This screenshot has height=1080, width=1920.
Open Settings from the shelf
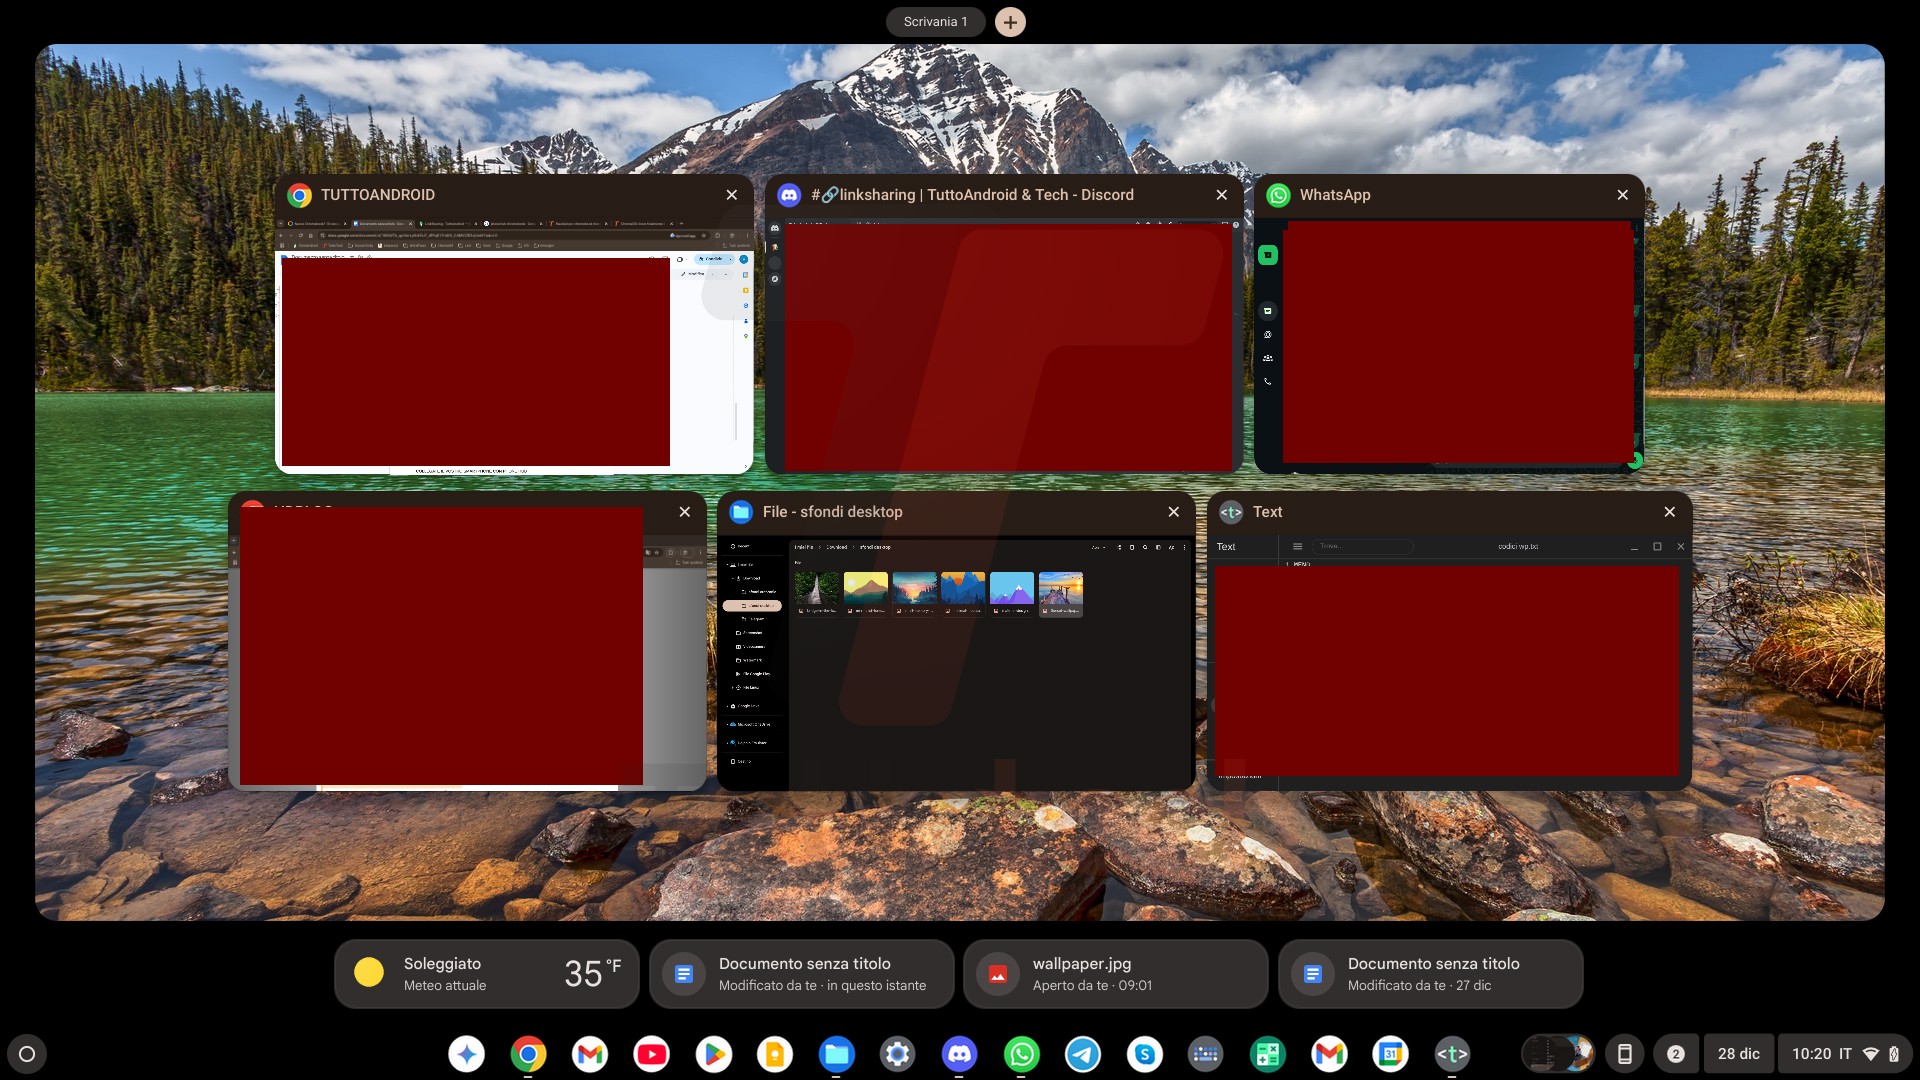pyautogui.click(x=898, y=1053)
